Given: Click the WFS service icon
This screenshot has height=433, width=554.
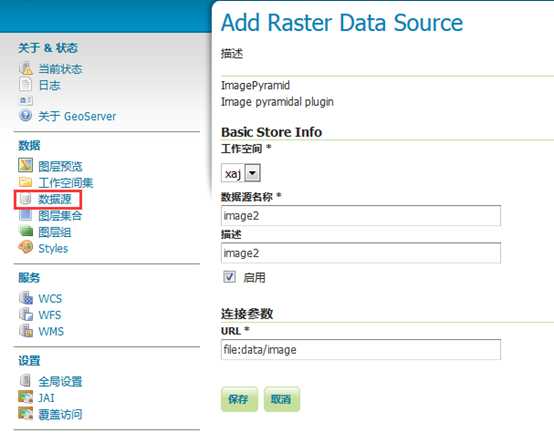Looking at the screenshot, I should pyautogui.click(x=26, y=314).
